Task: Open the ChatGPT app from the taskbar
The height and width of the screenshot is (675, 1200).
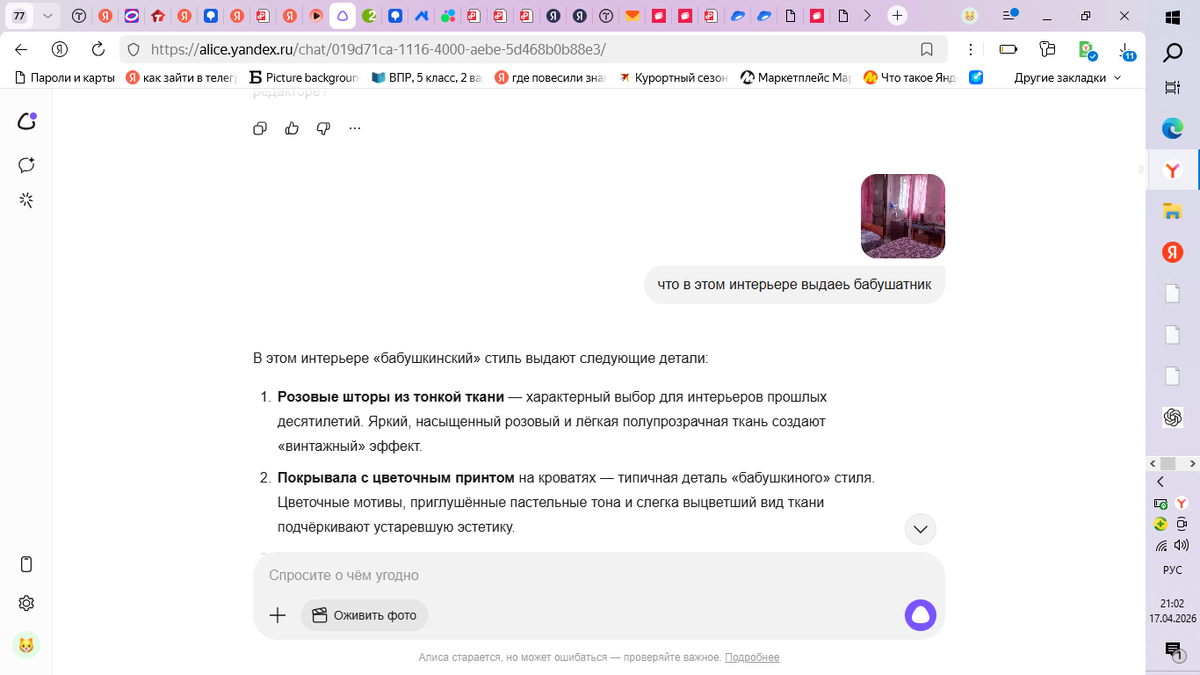Action: pos(1172,417)
